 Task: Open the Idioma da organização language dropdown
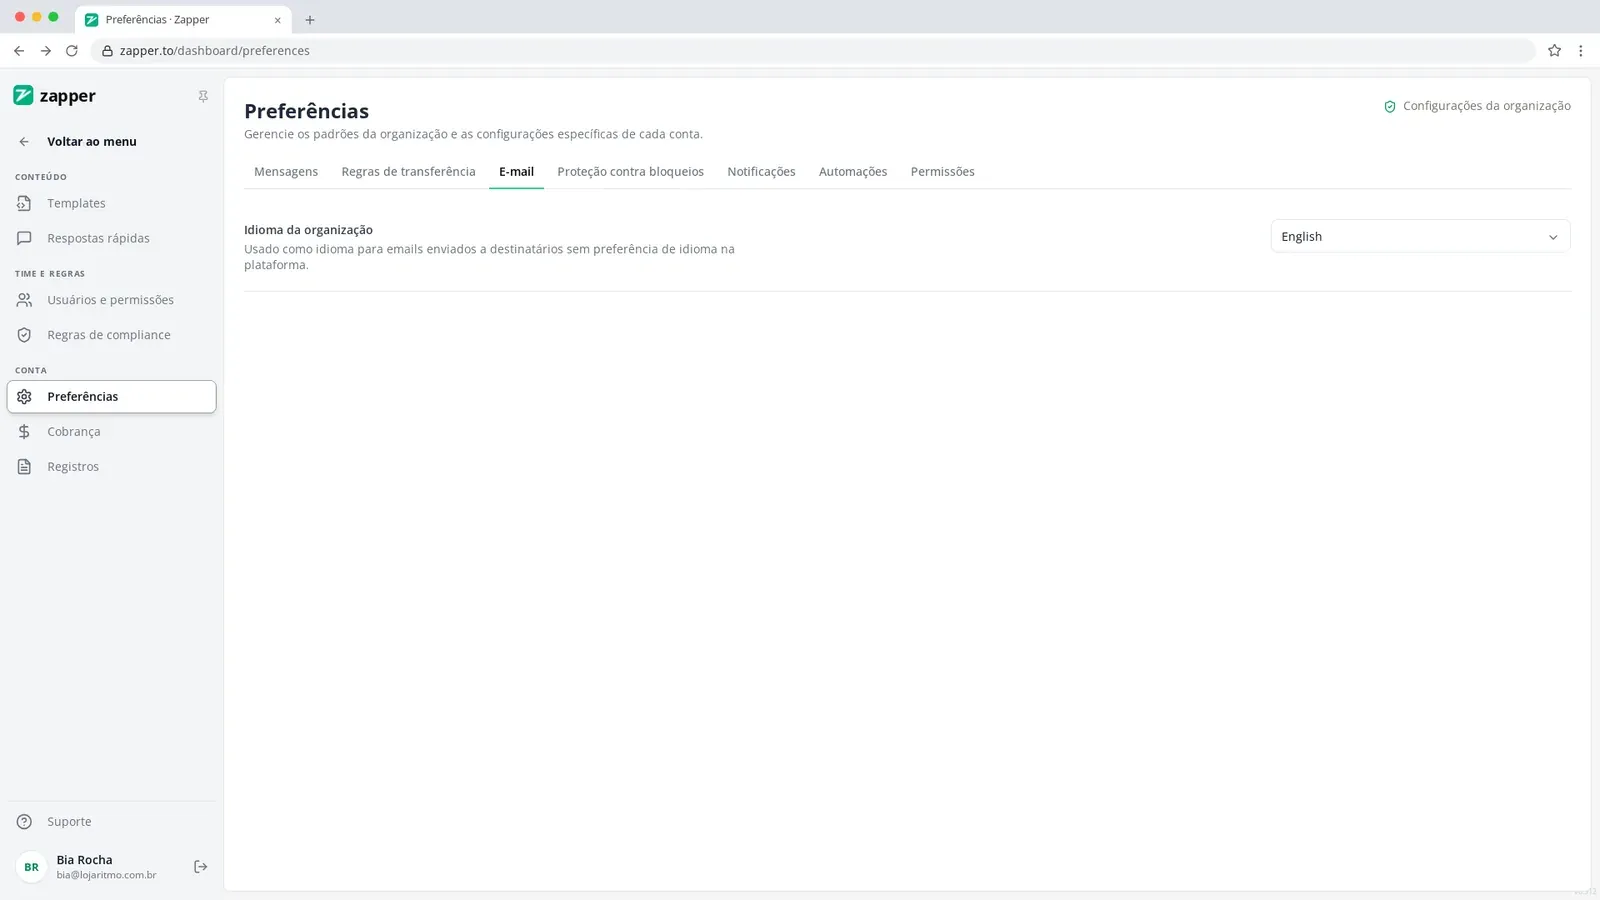pyautogui.click(x=1420, y=237)
